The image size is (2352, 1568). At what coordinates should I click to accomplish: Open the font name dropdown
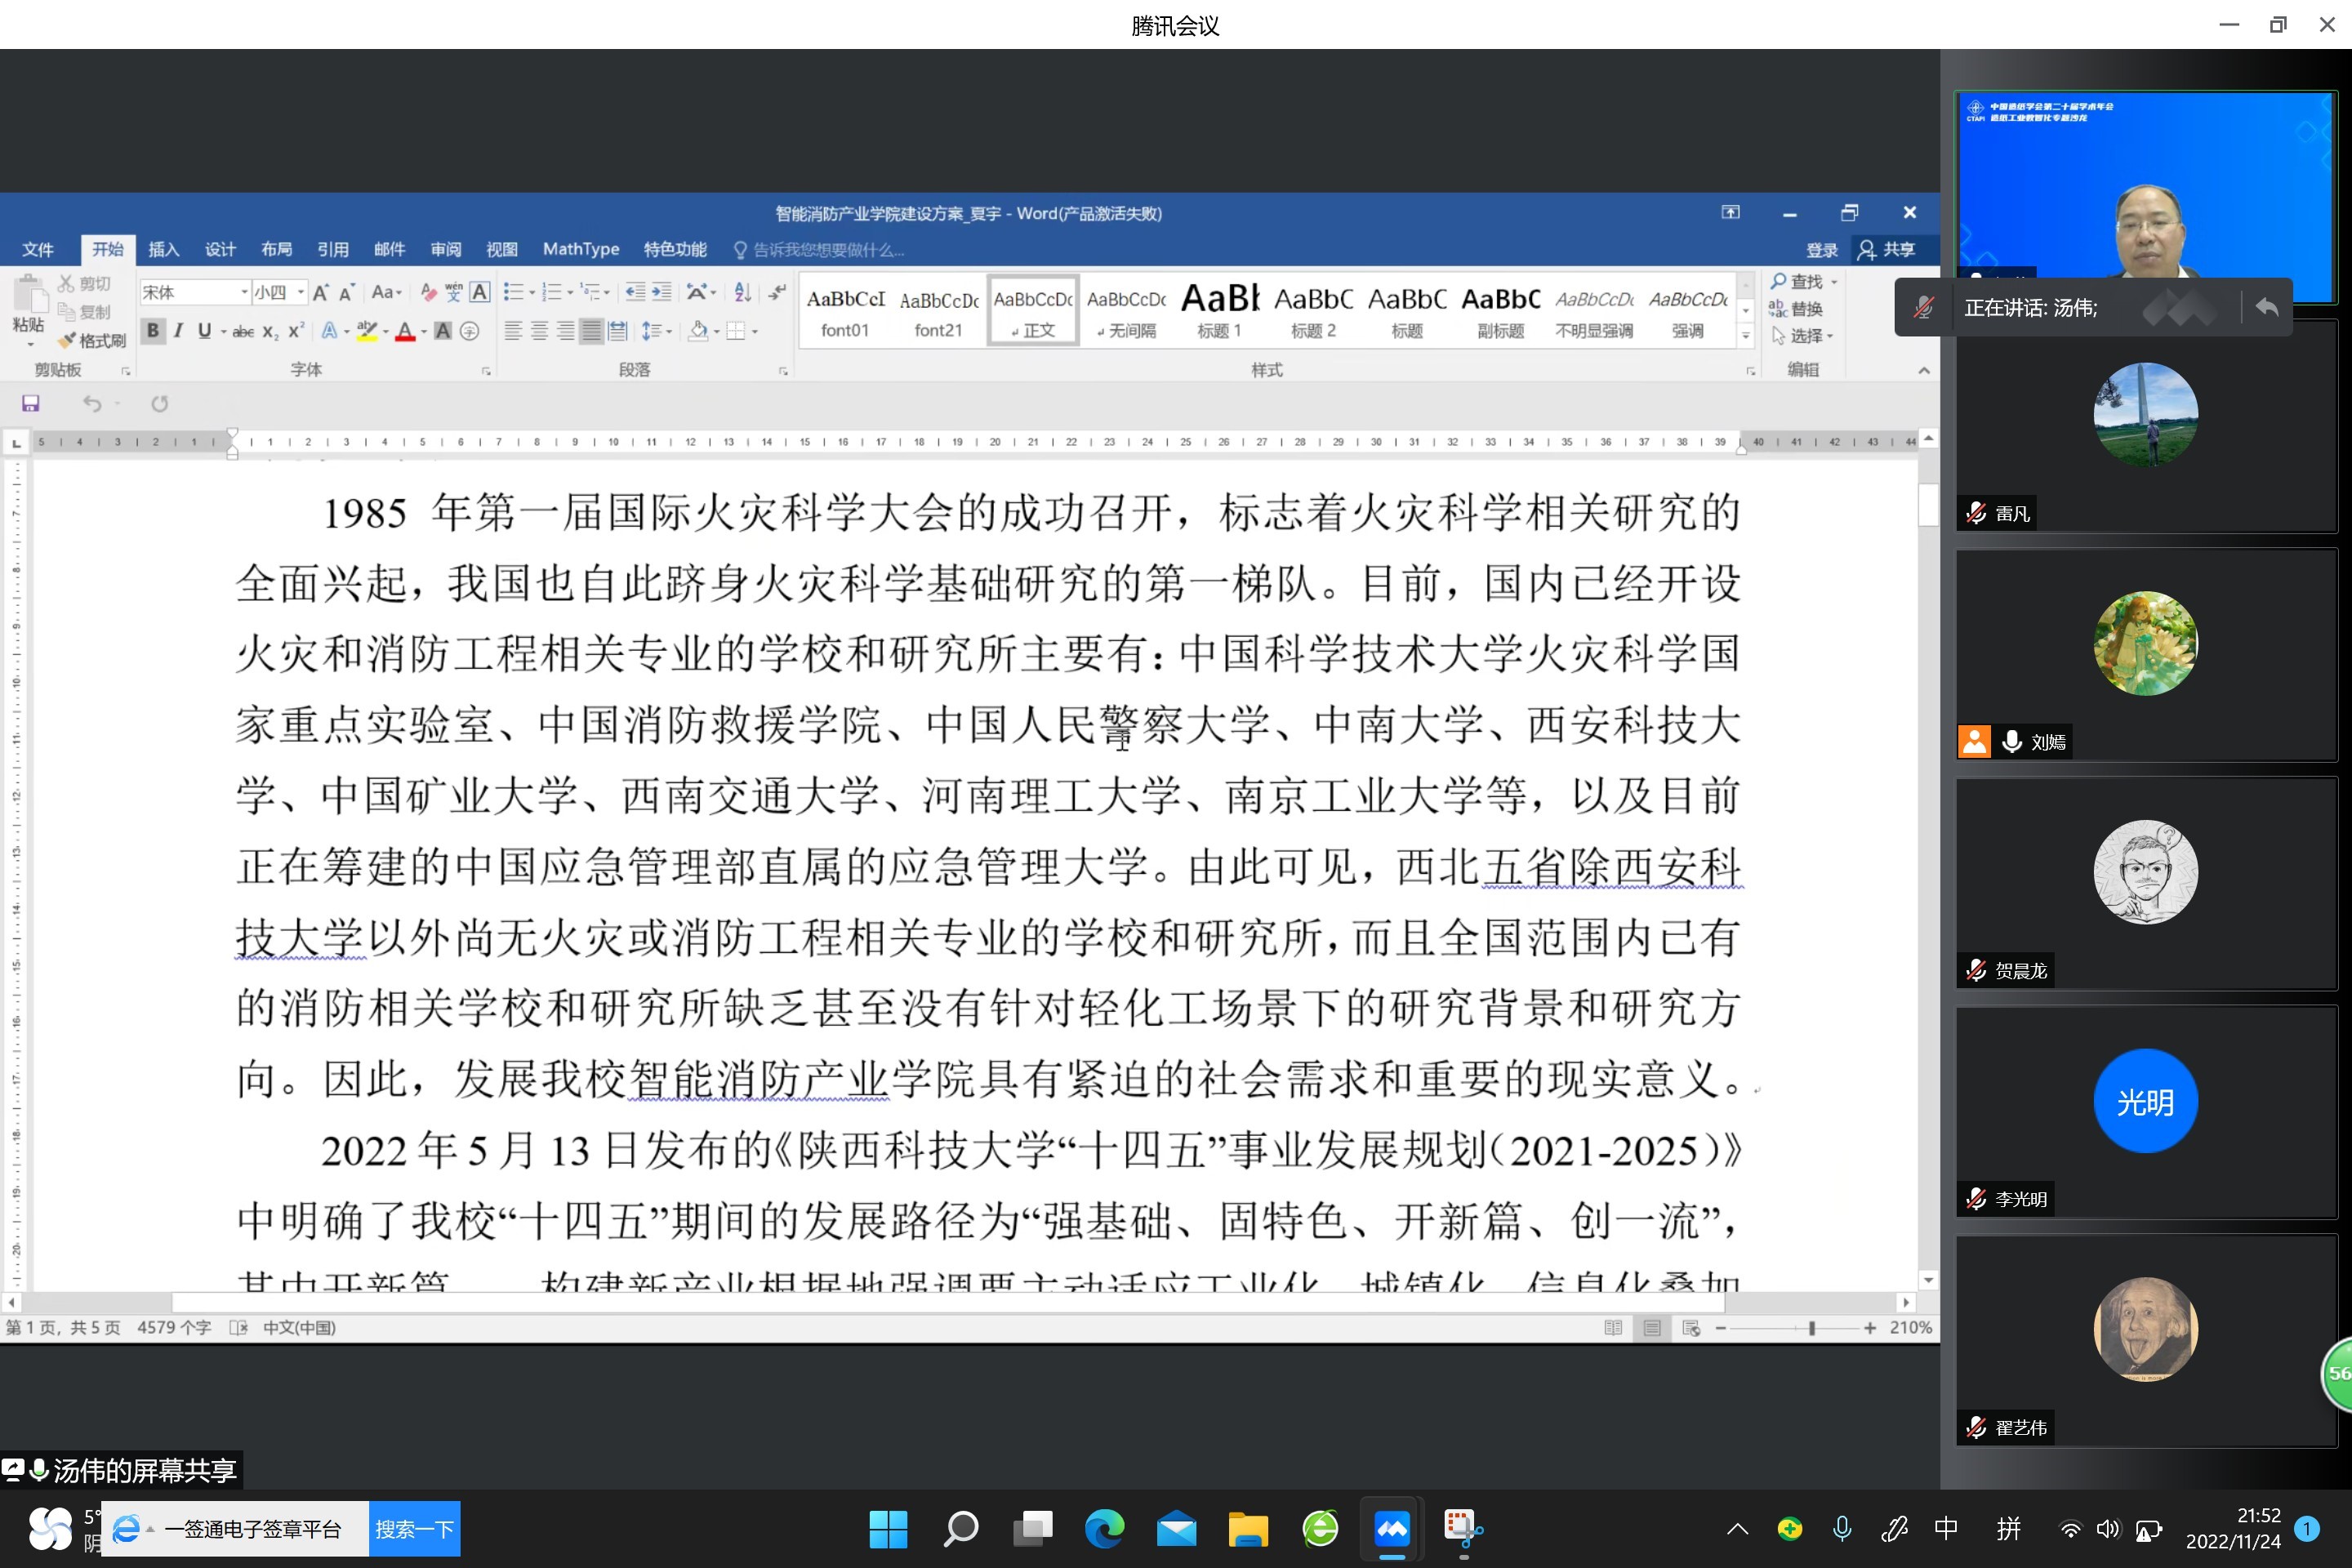(244, 292)
